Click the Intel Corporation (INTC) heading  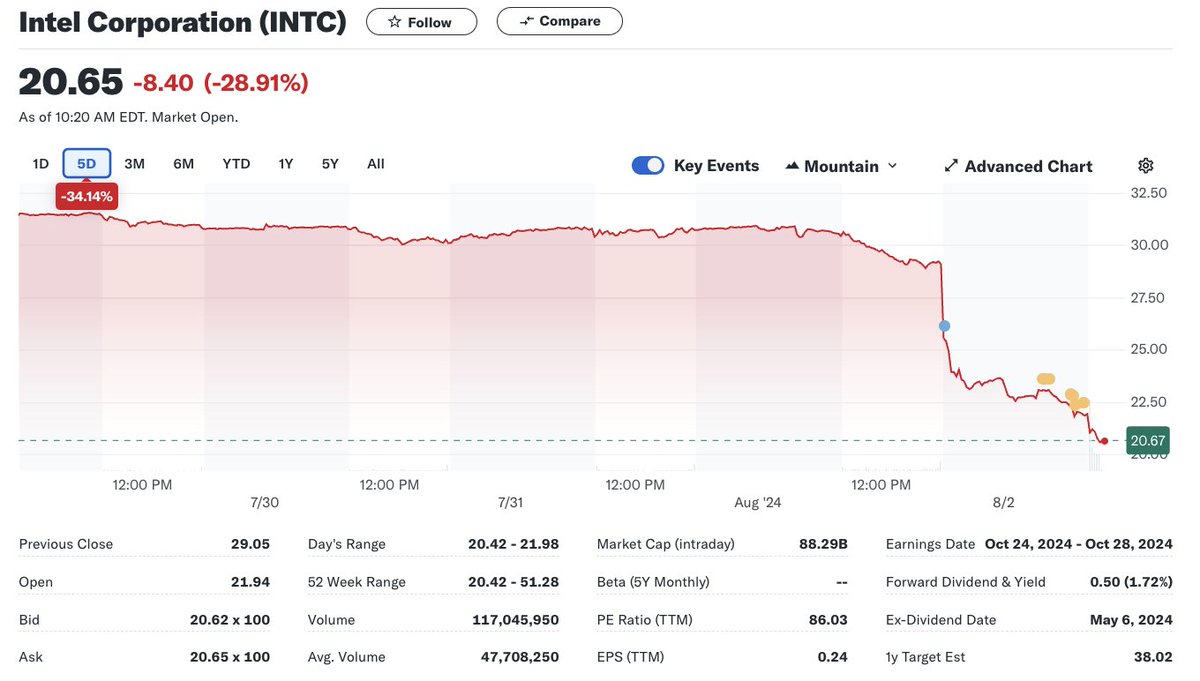(183, 22)
